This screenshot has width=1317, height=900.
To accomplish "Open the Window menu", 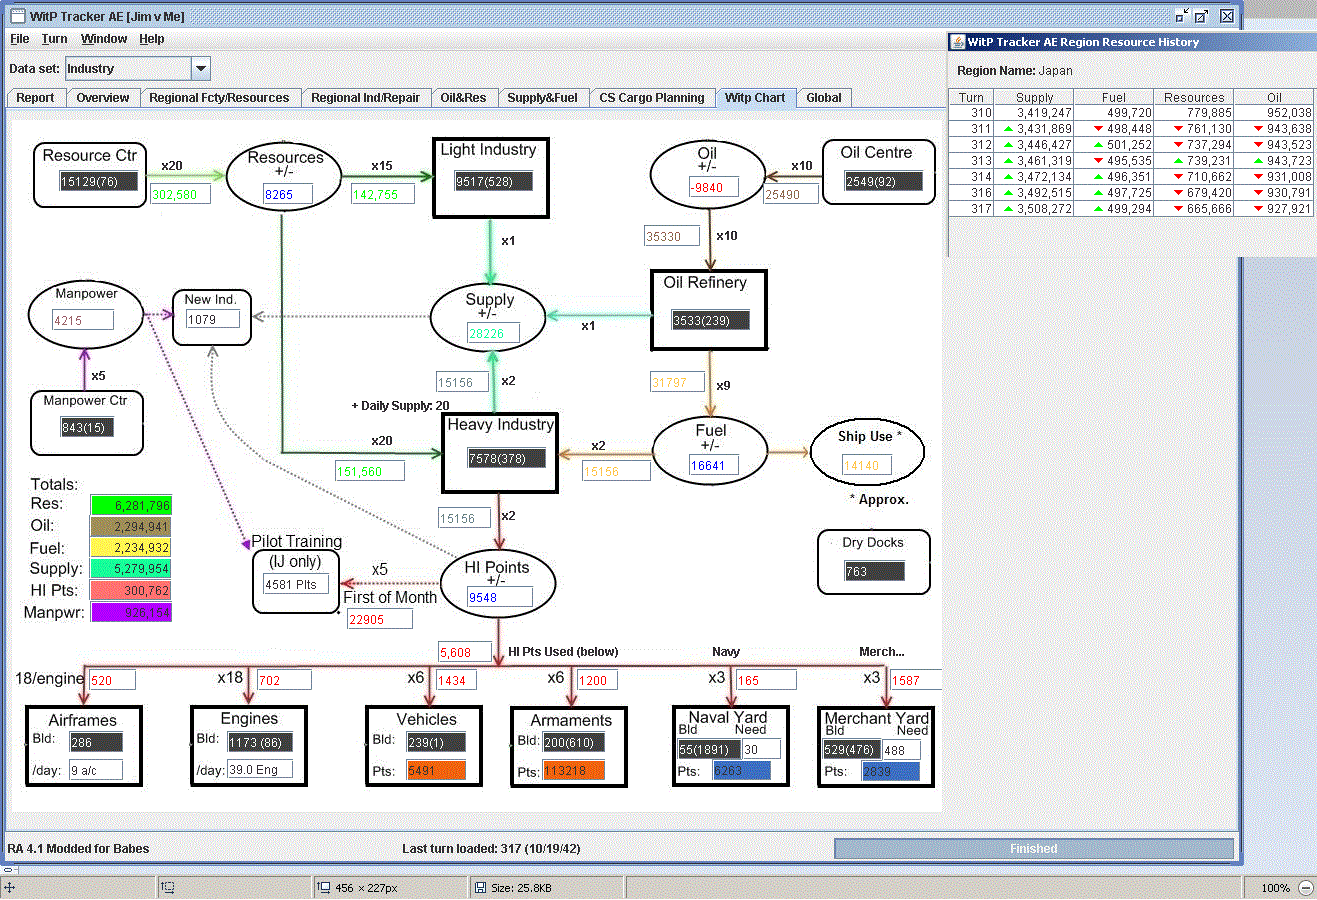I will 104,39.
